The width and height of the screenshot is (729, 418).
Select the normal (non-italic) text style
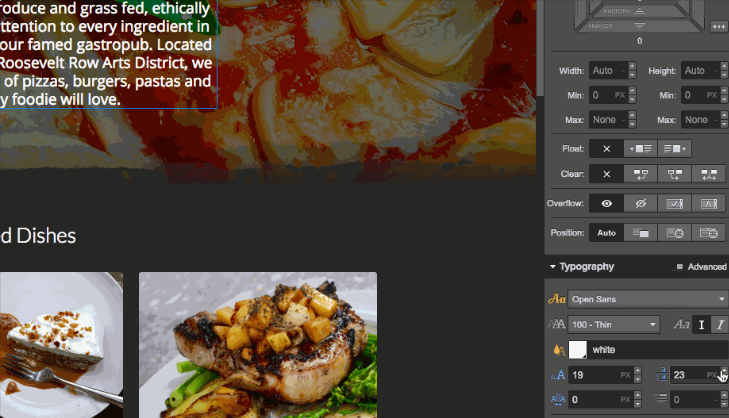[x=701, y=325]
